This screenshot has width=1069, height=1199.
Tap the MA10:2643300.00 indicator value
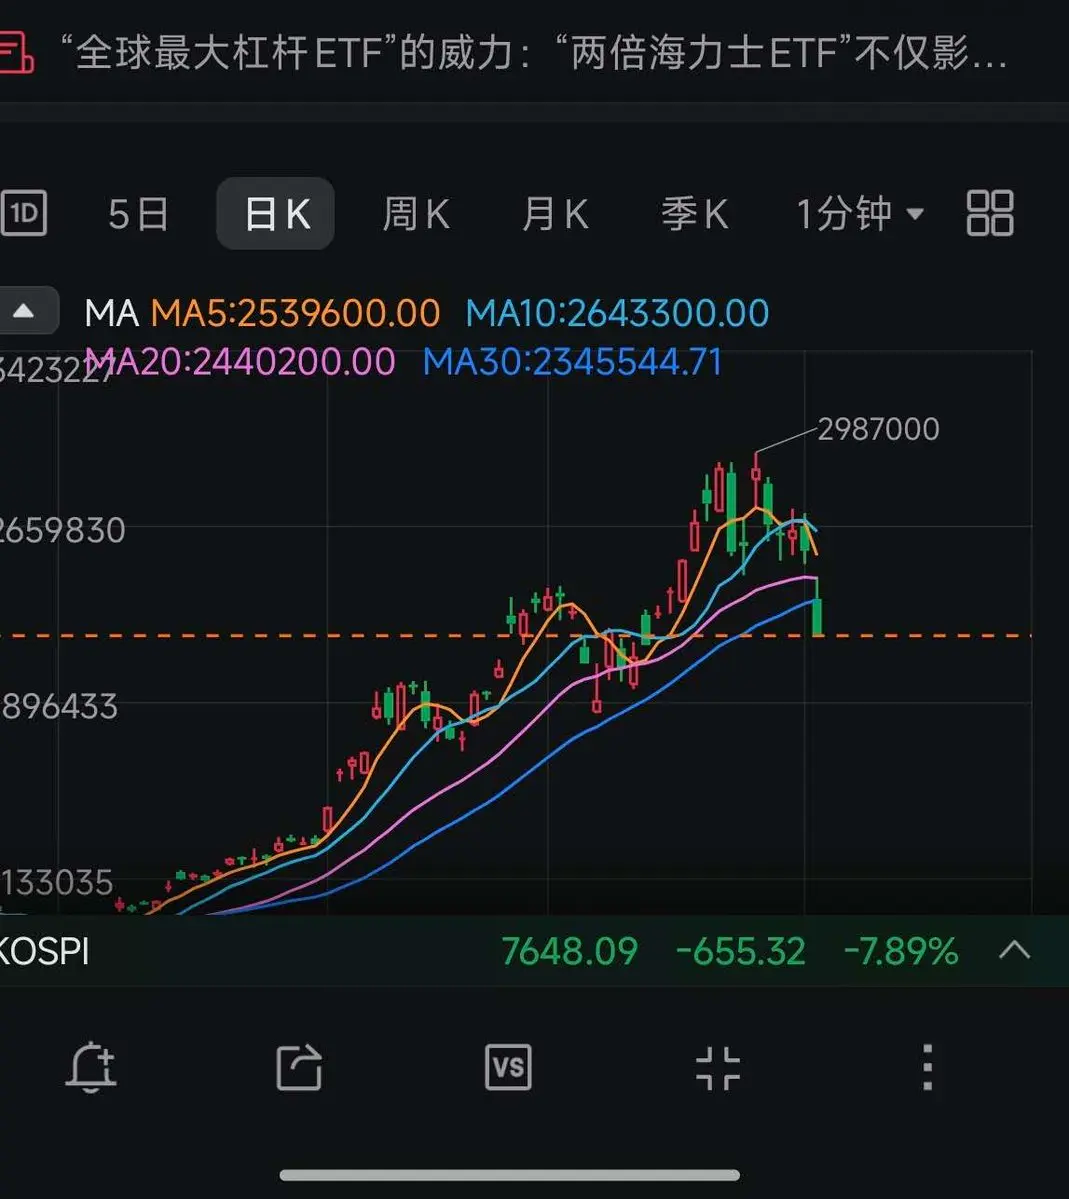[617, 313]
